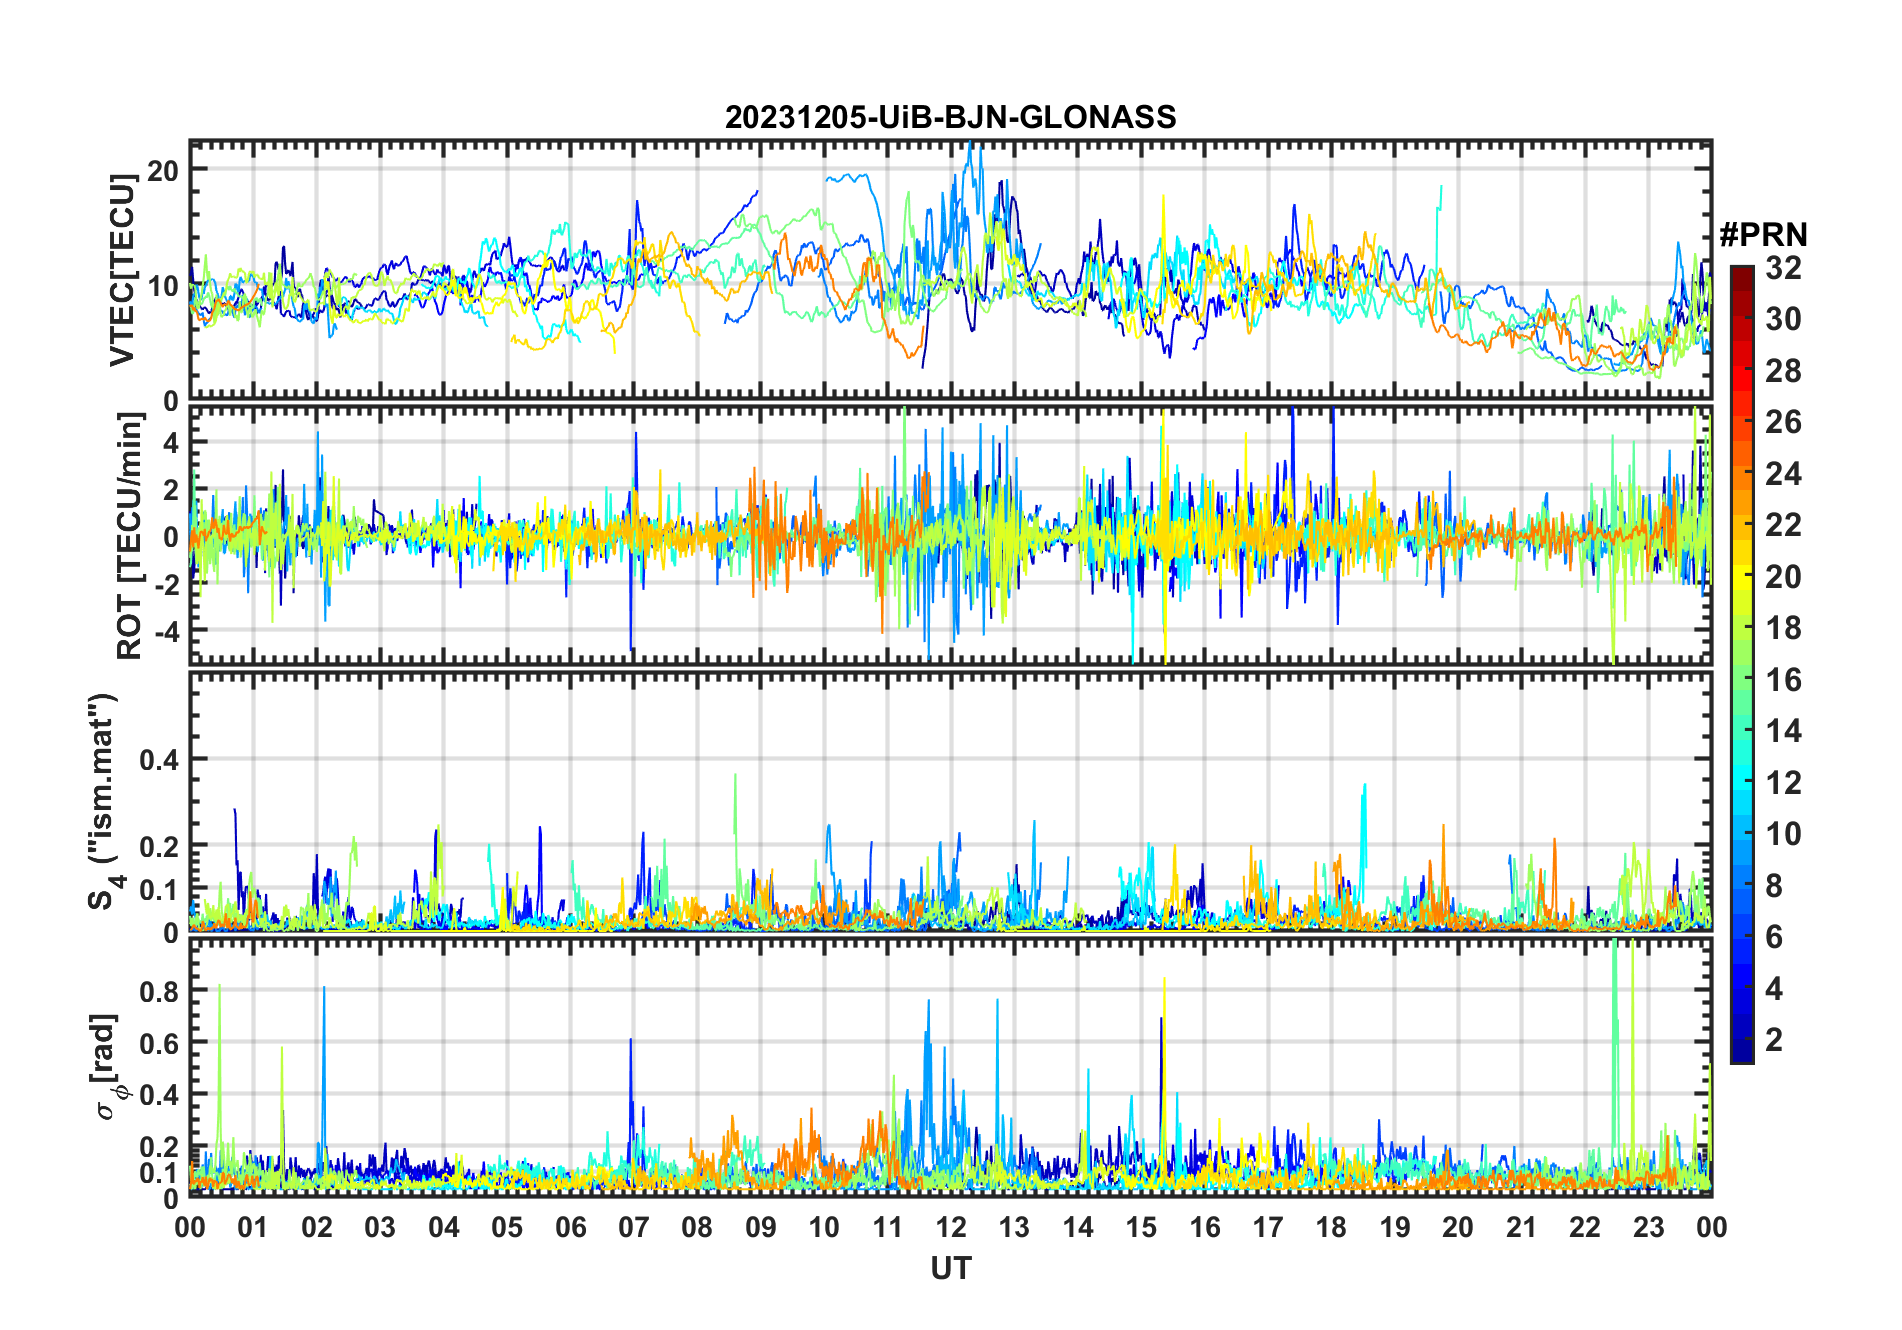Pick colorbar tick label 22
Image resolution: width=1902 pixels, height=1330 pixels.
pyautogui.click(x=1783, y=525)
